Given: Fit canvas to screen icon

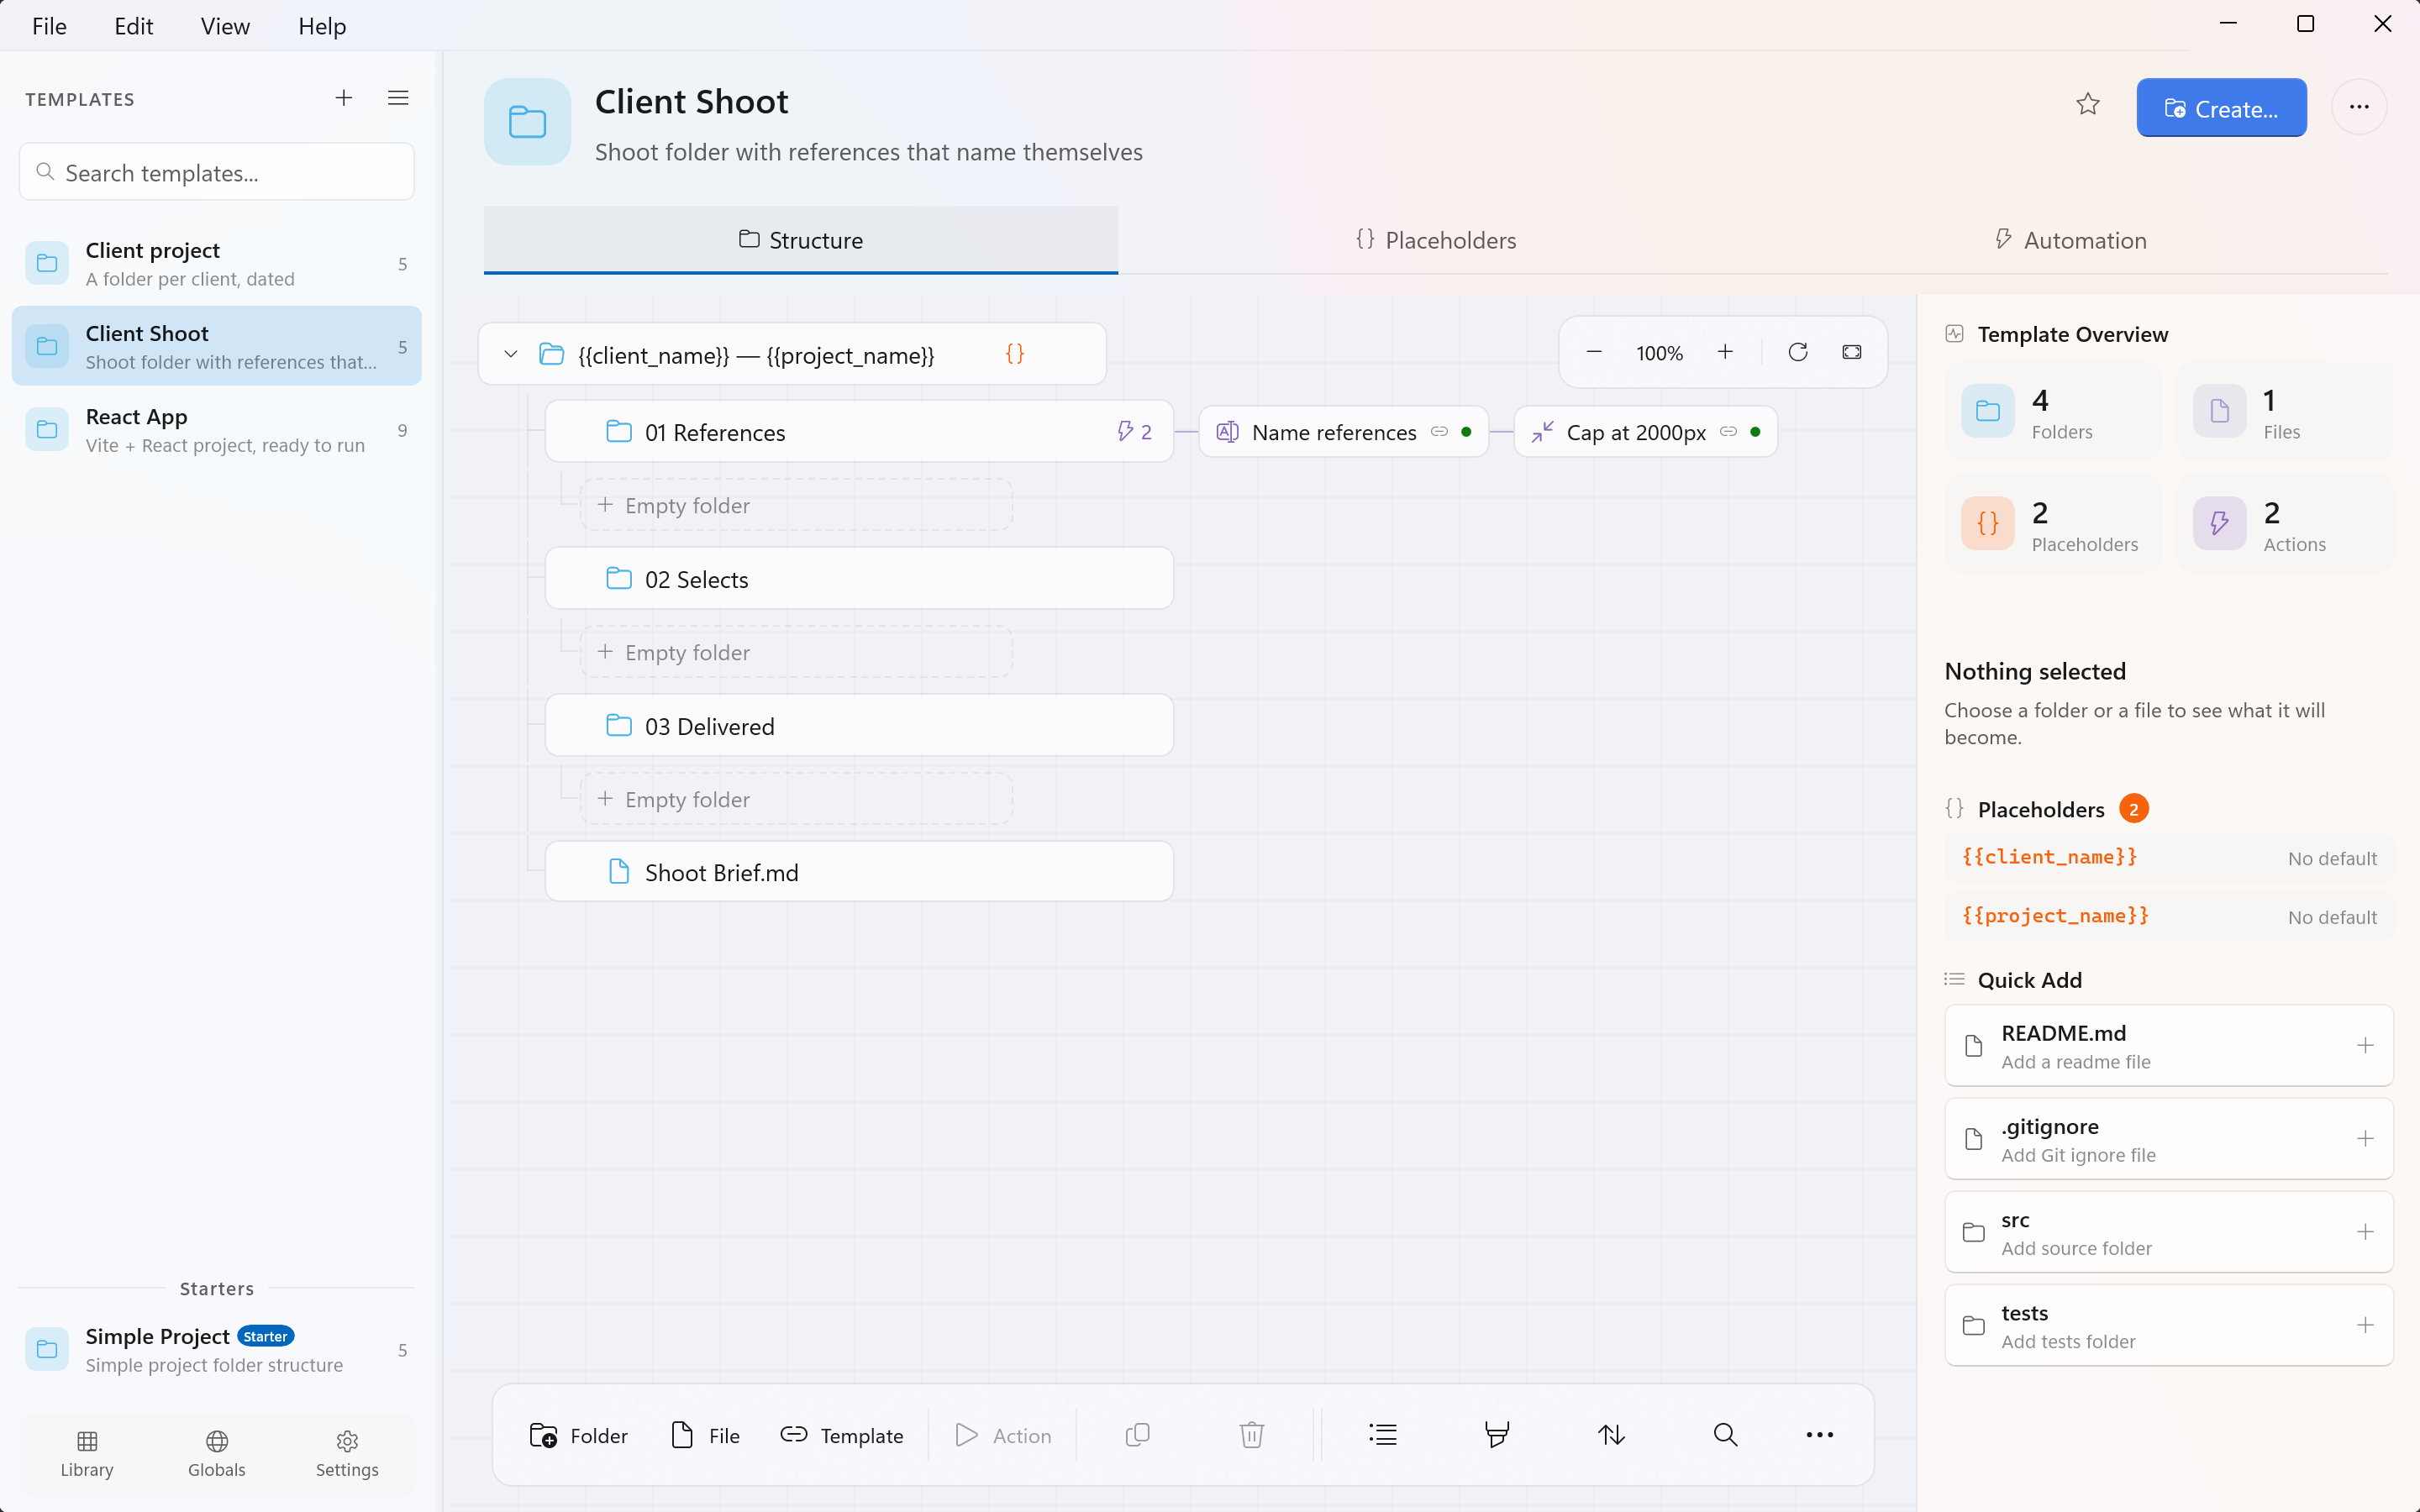Looking at the screenshot, I should [1851, 352].
